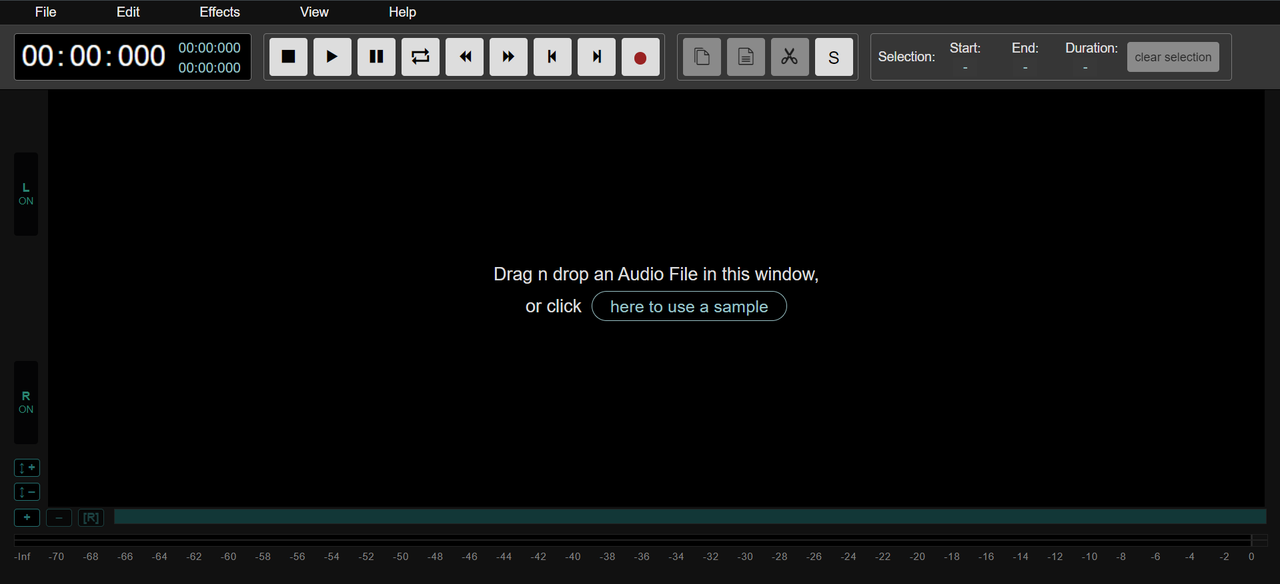The width and height of the screenshot is (1280, 584).
Task: Toggle the right channel R ON
Action: click(x=26, y=402)
